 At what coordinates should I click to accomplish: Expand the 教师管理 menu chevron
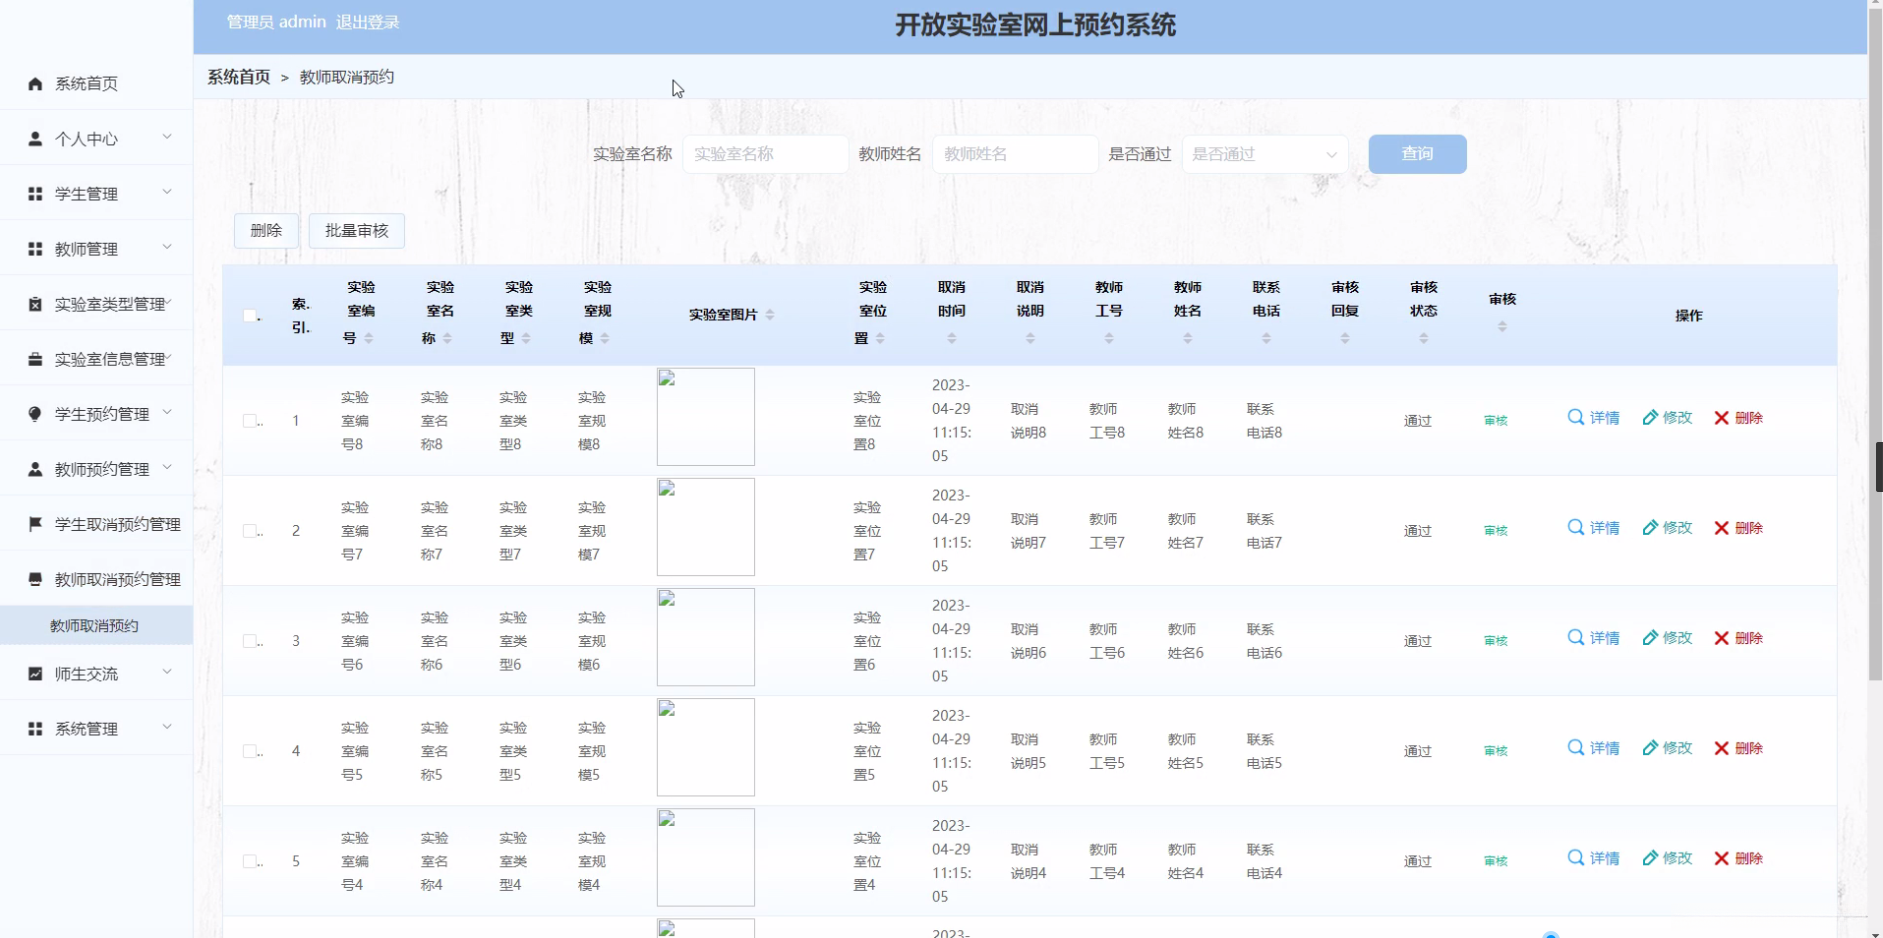pyautogui.click(x=167, y=247)
